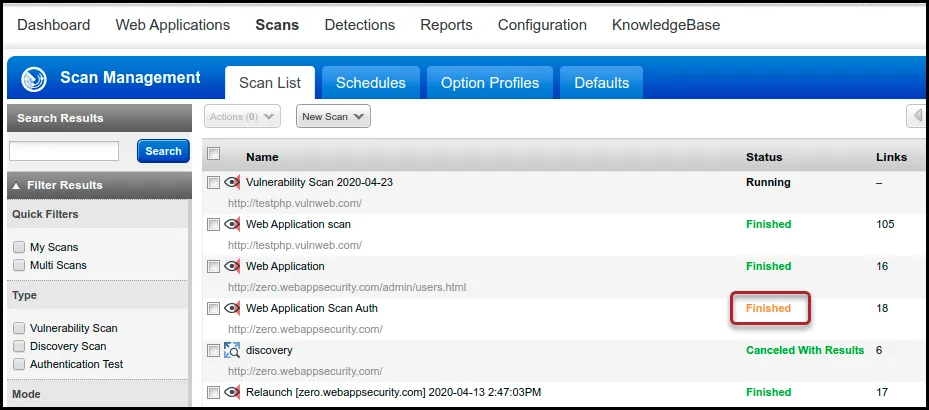Open Relaunch [zero.webappsecurity.com] scan entry
The height and width of the screenshot is (410, 929).
pyautogui.click(x=393, y=392)
